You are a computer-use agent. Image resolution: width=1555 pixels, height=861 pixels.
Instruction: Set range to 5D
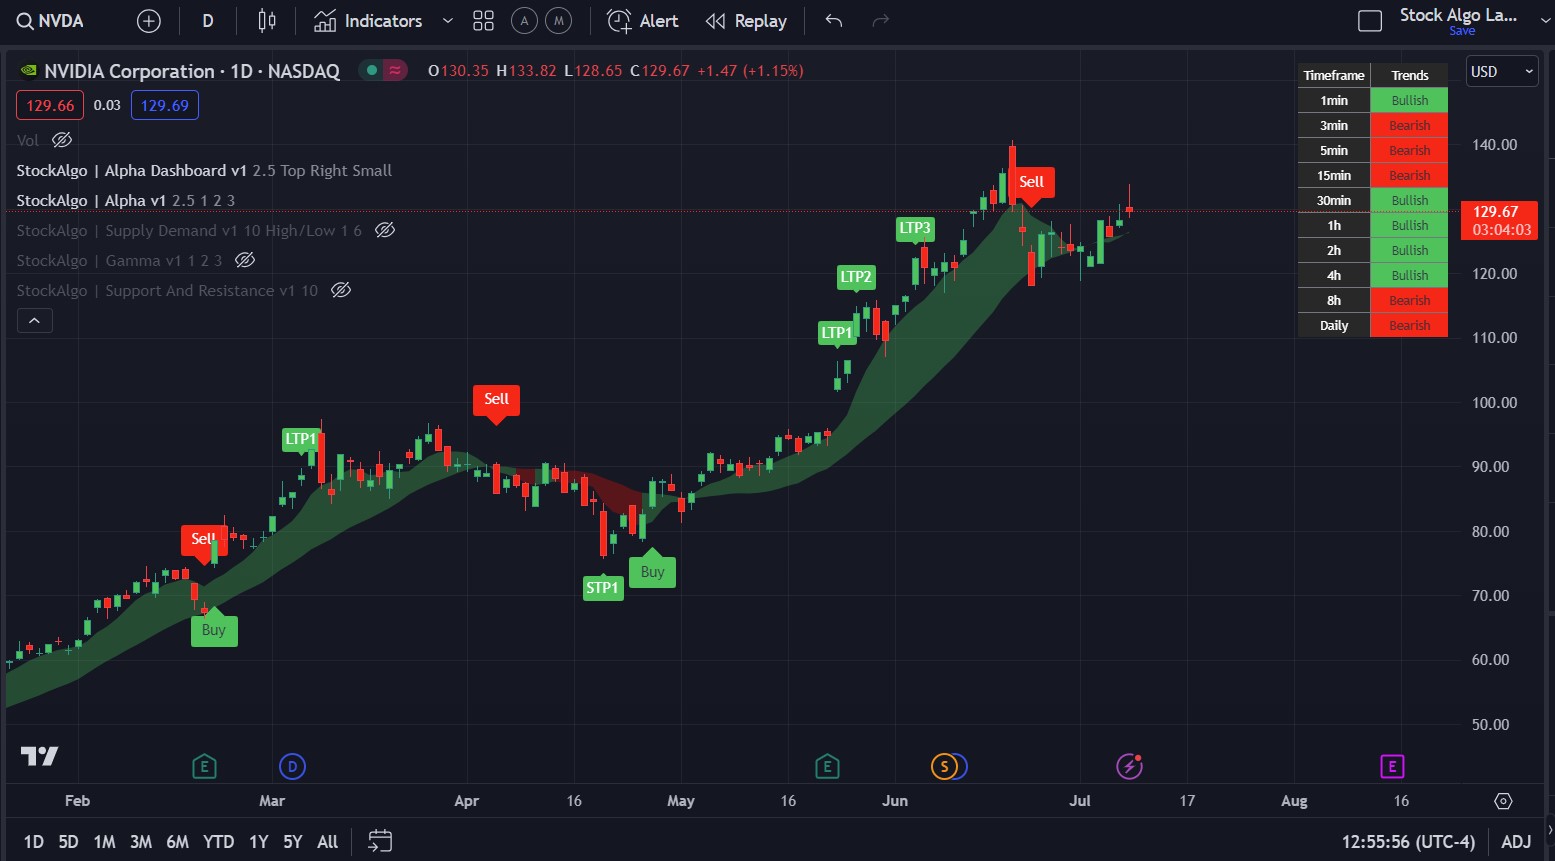pyautogui.click(x=68, y=842)
